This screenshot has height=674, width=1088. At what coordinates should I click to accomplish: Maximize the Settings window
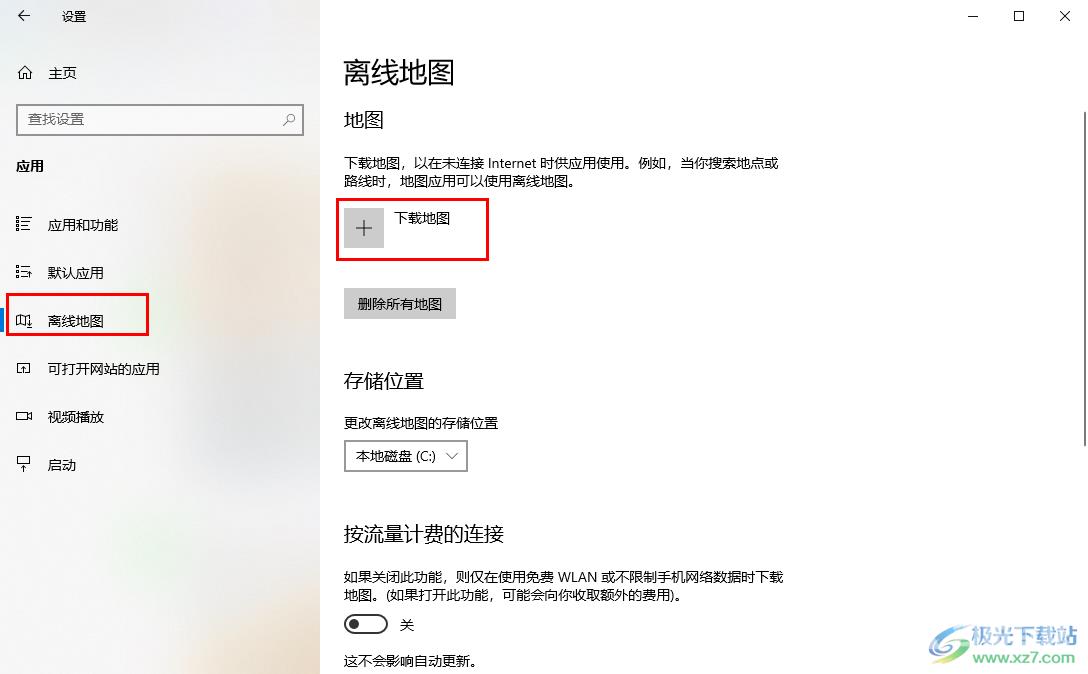pyautogui.click(x=1019, y=16)
